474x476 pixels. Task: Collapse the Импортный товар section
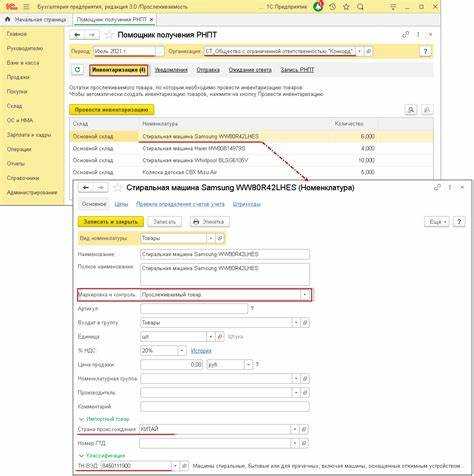click(104, 419)
